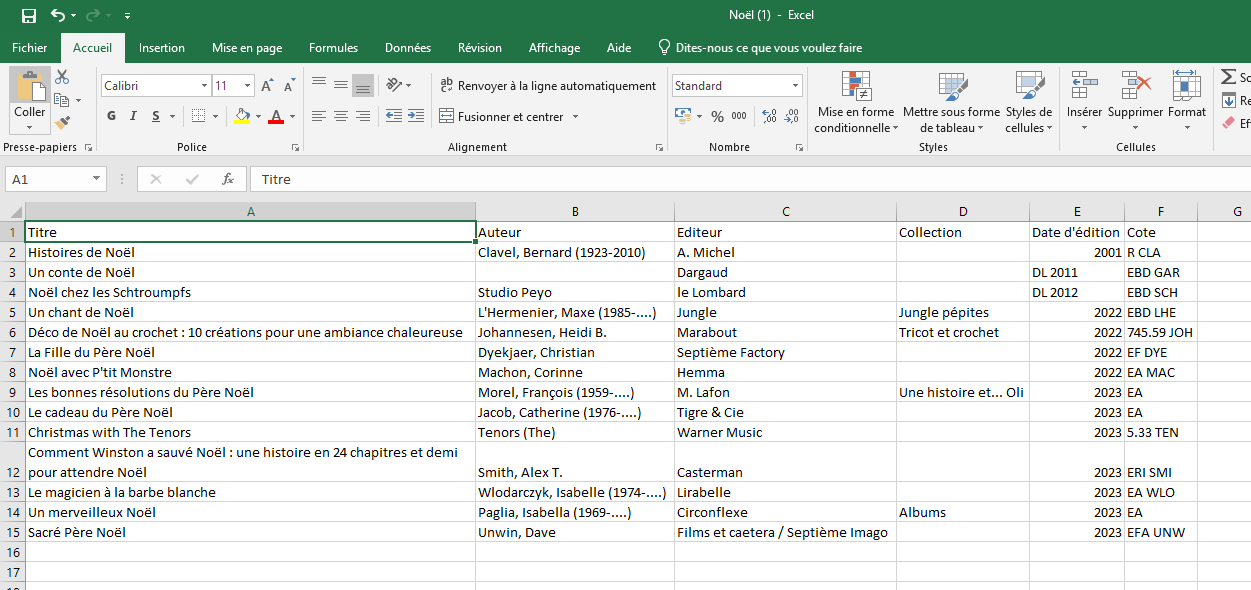This screenshot has height=590, width=1251.
Task: Open Fusionner et centrer dropdown arrow
Action: [x=575, y=117]
